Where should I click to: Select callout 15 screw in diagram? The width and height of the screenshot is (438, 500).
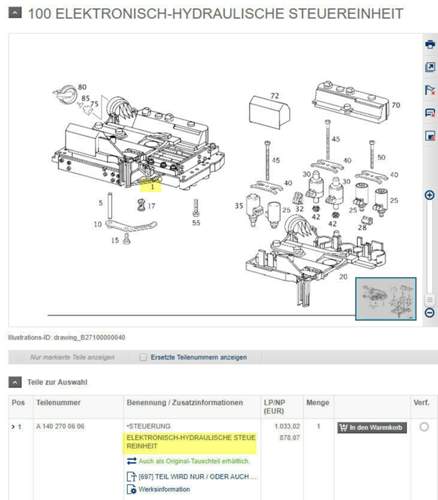pos(115,240)
